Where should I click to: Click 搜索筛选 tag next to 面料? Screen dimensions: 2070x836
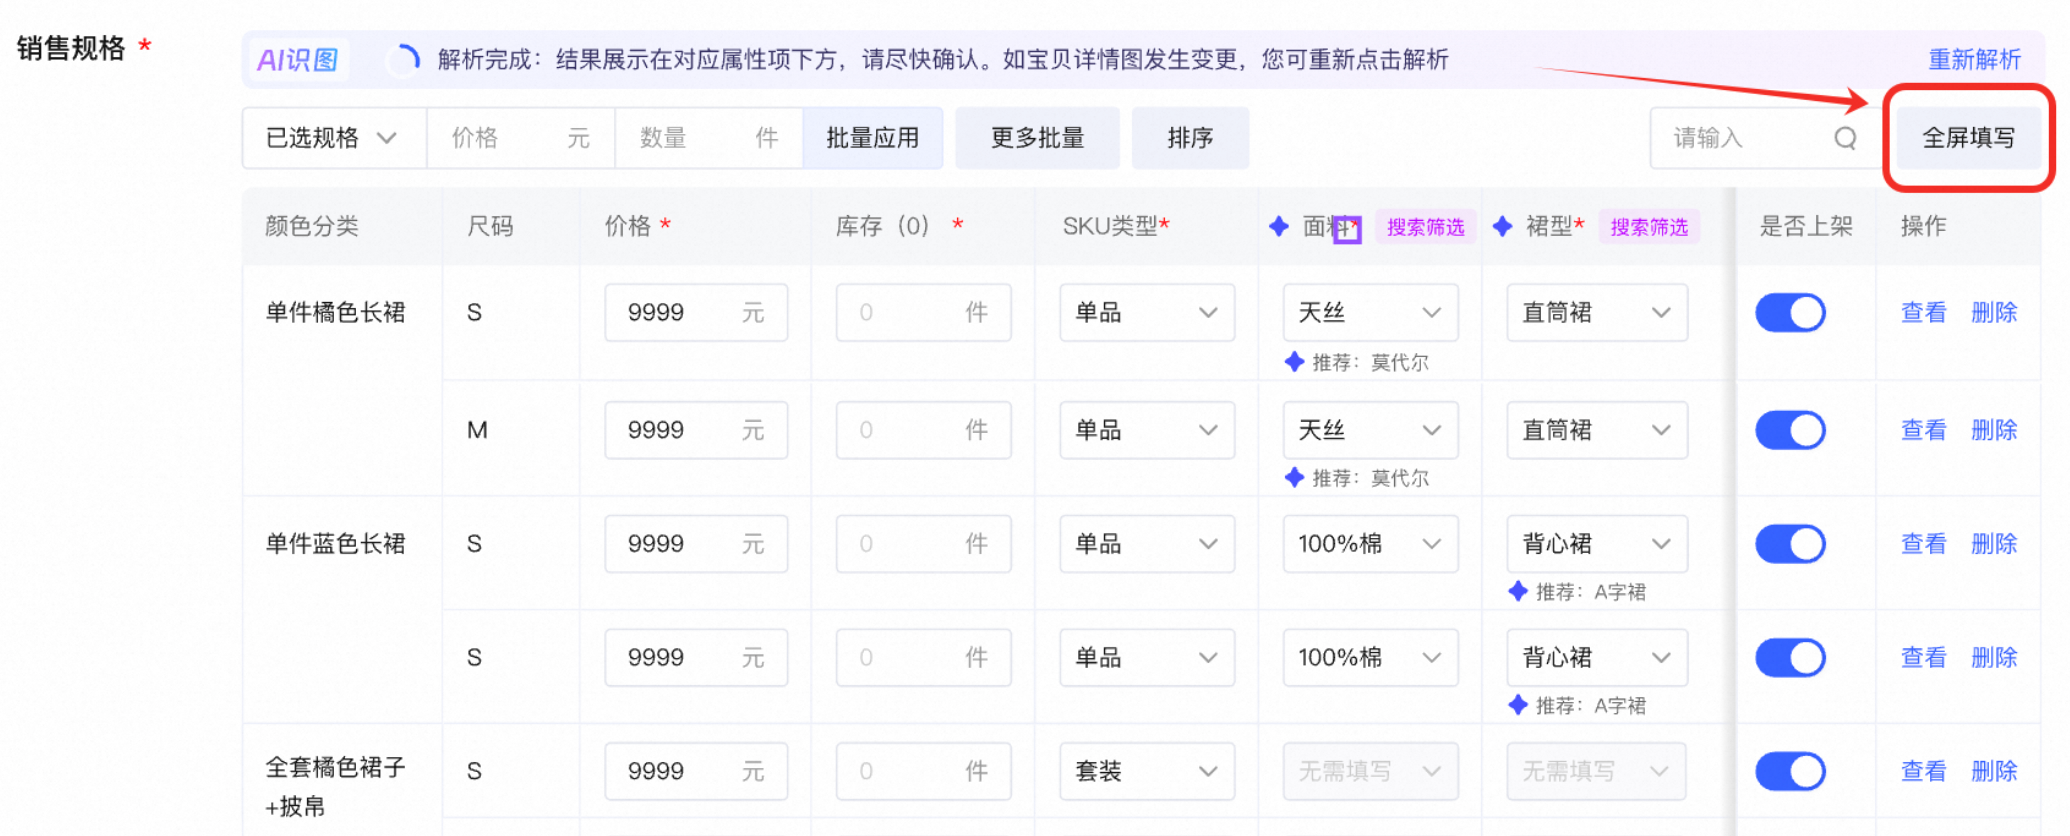[1425, 227]
